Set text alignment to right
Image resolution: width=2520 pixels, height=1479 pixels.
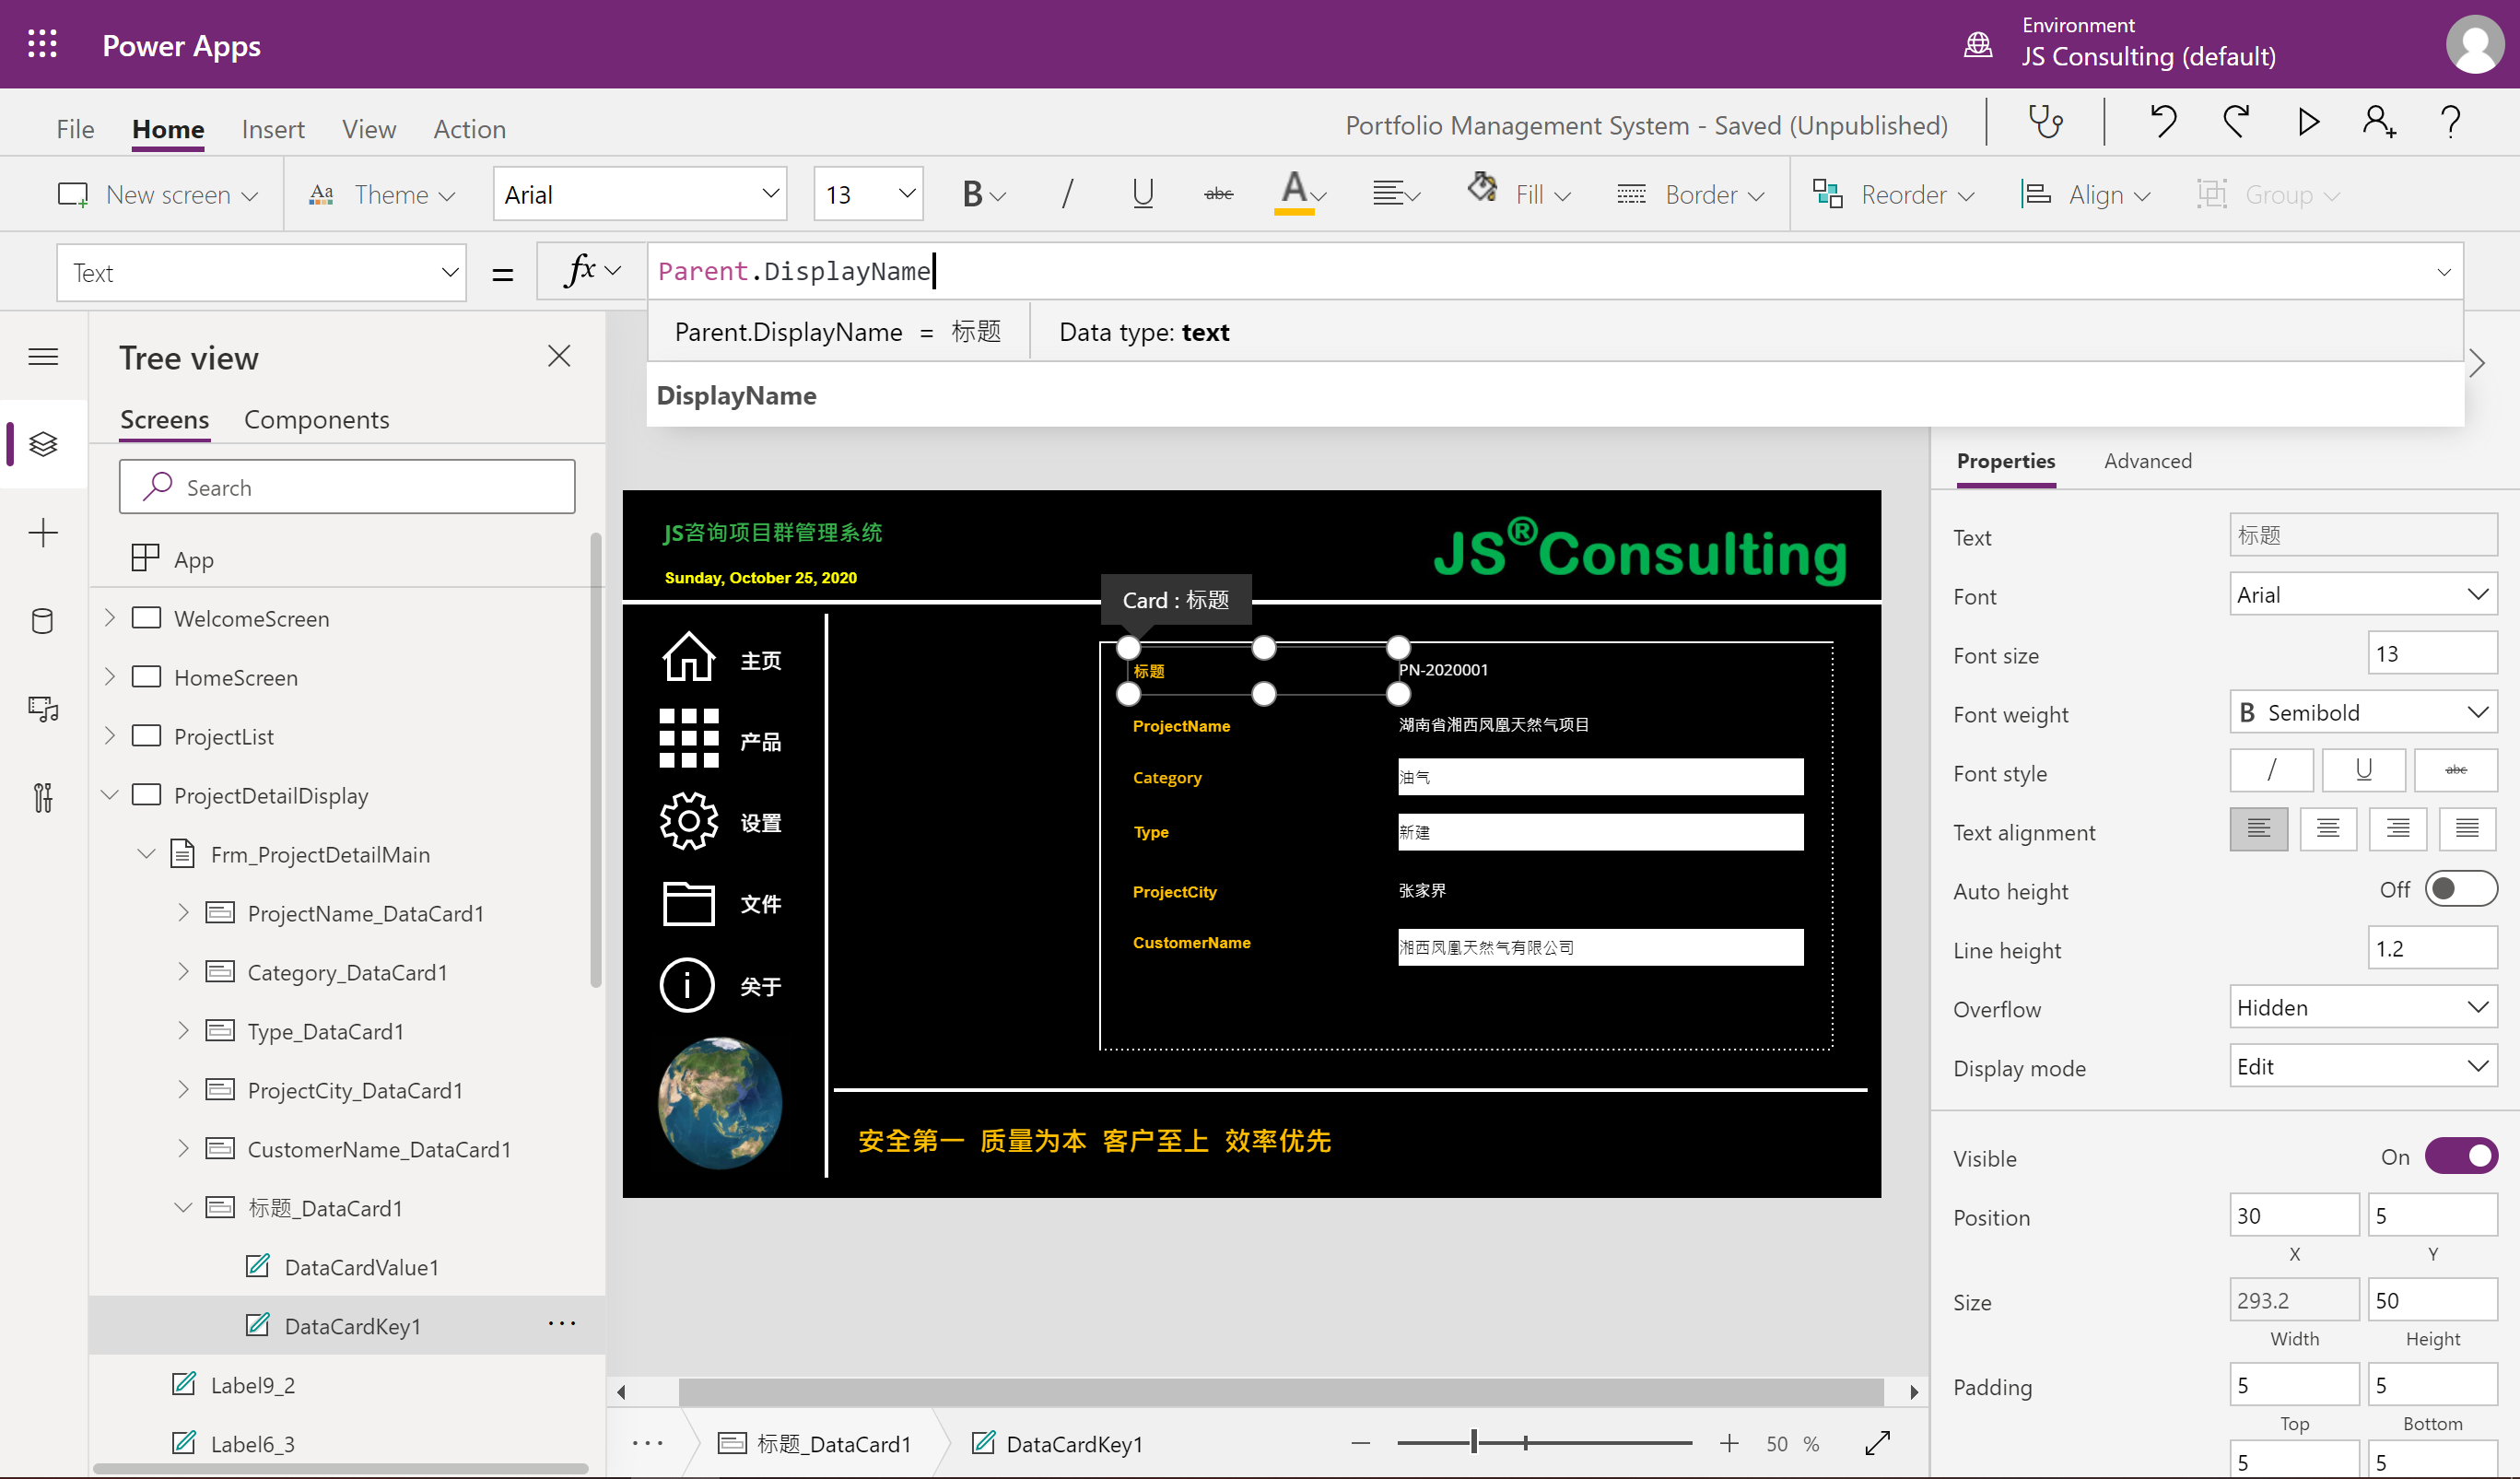(x=2397, y=829)
